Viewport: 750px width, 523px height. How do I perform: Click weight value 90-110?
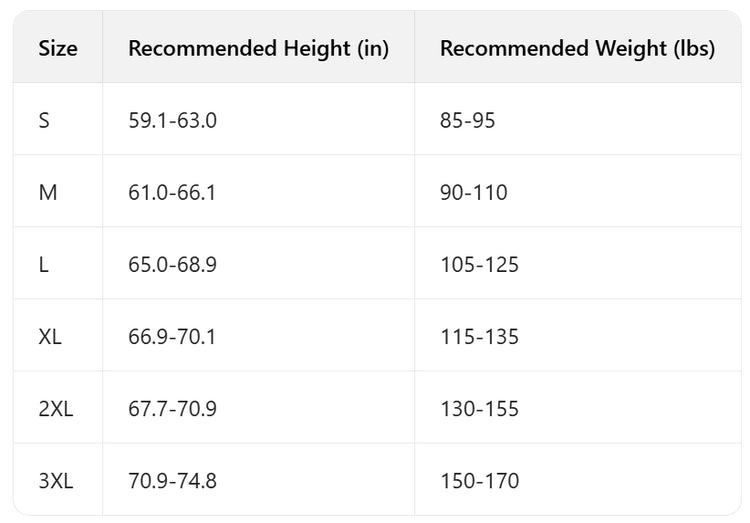(473, 192)
